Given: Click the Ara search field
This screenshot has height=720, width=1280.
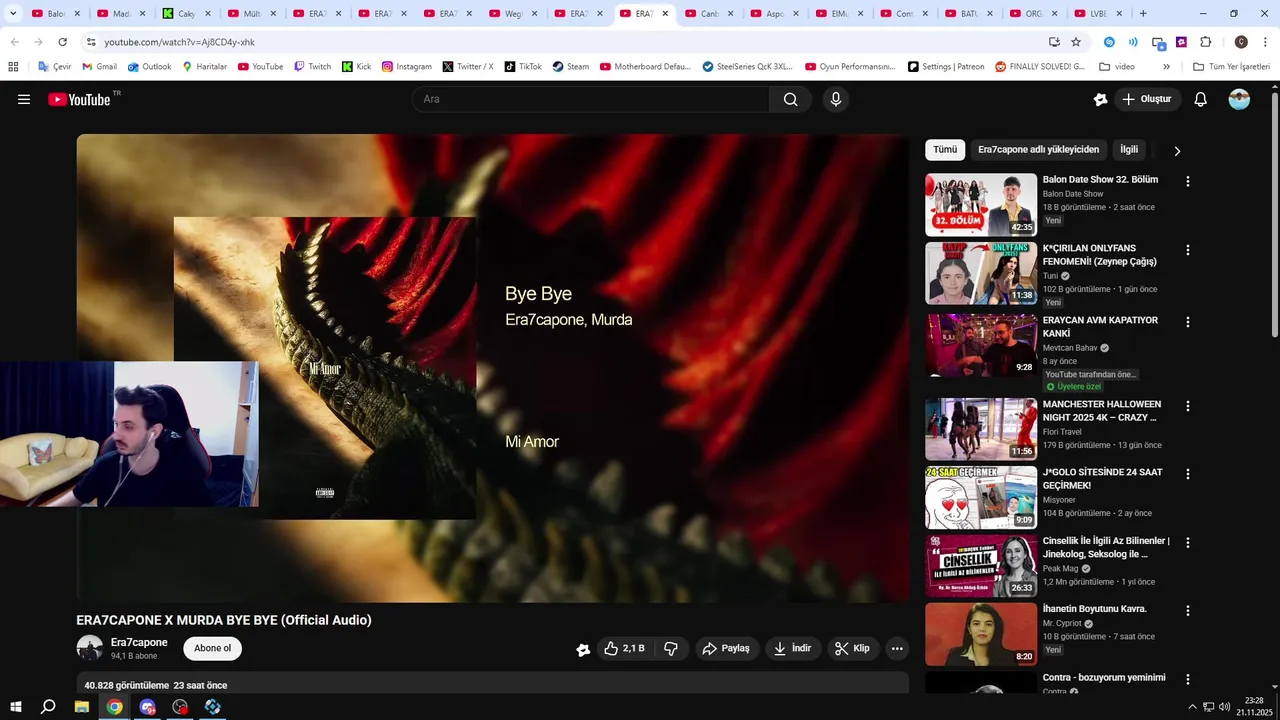Looking at the screenshot, I should 590,99.
